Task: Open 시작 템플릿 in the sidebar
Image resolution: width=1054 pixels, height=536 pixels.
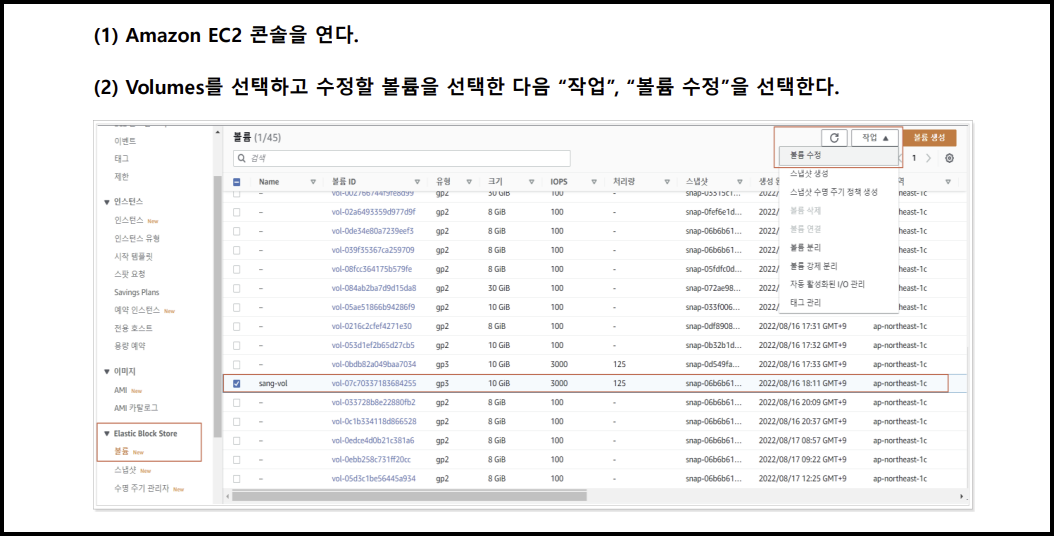Action: (x=133, y=256)
